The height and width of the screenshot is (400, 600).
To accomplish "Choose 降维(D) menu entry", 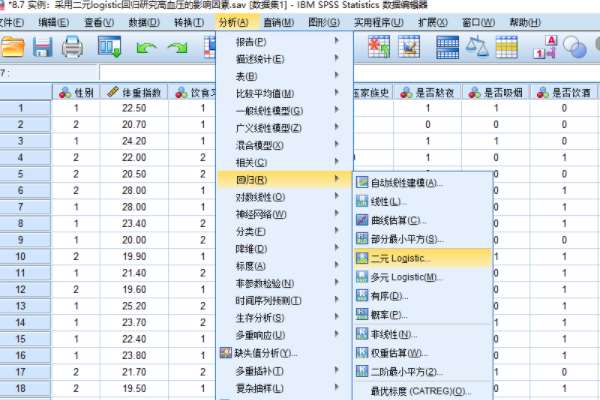I will tap(284, 249).
